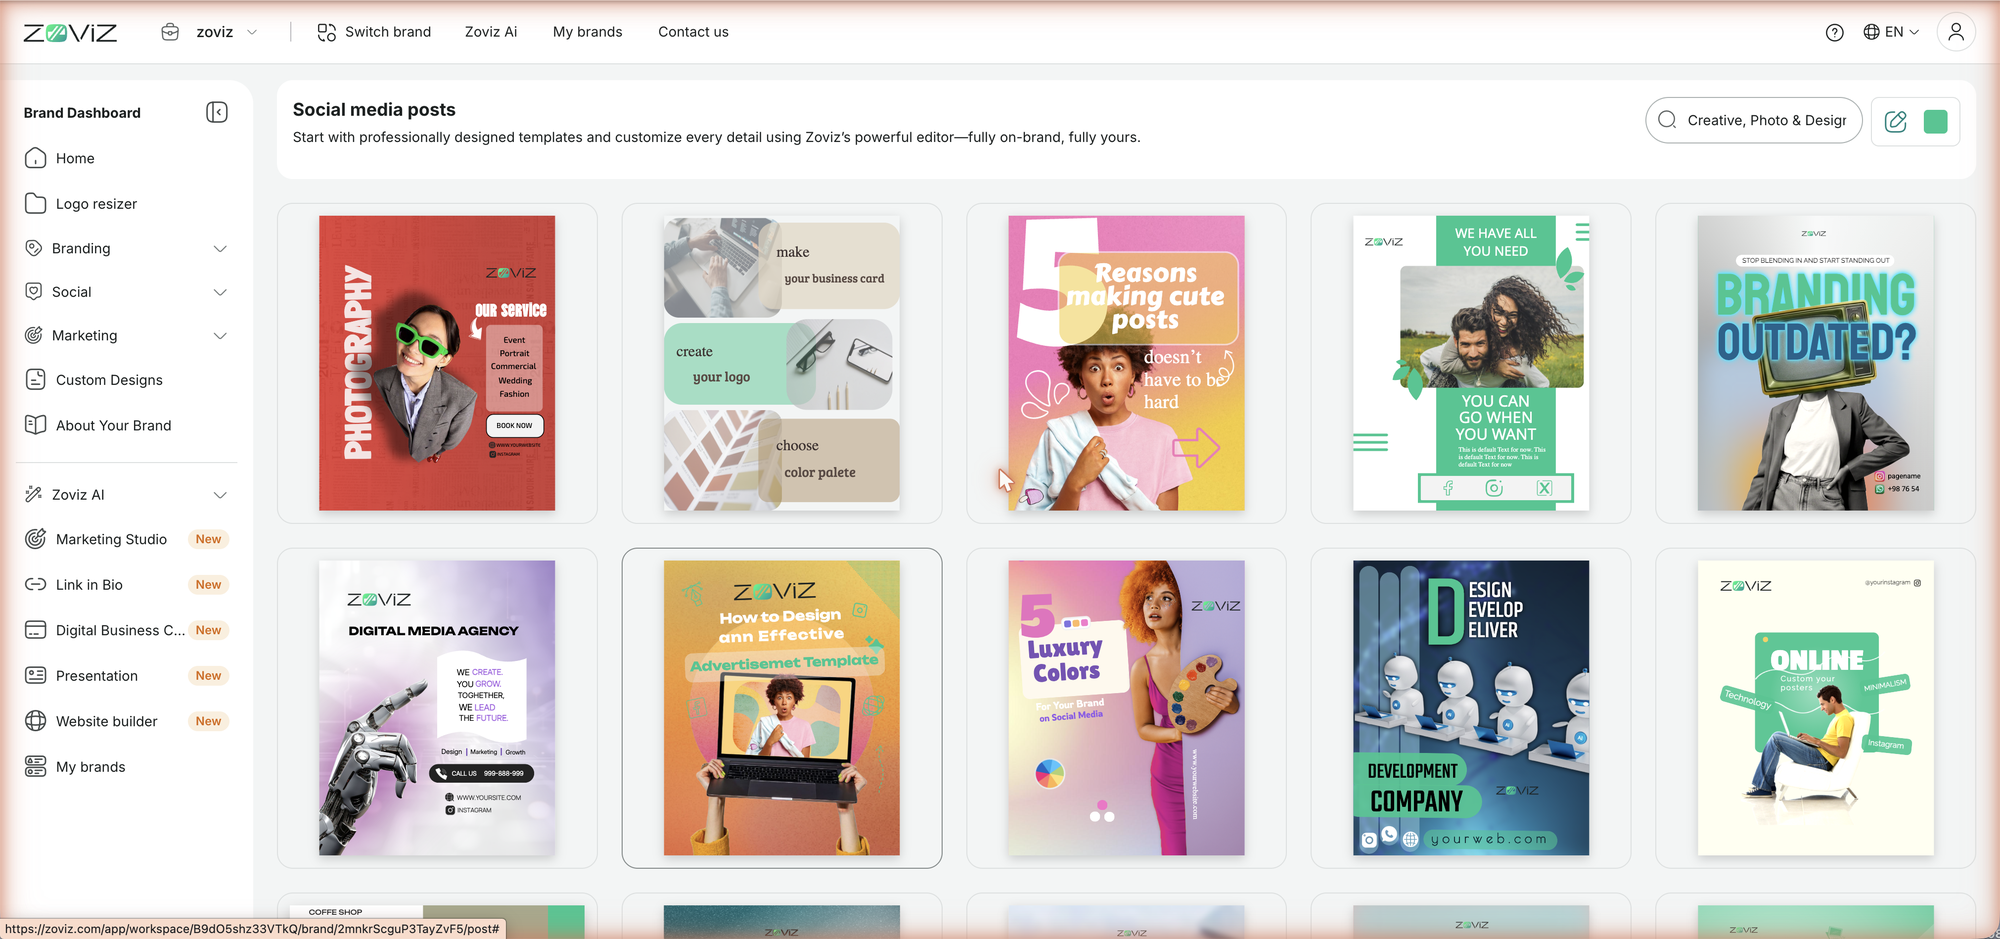The height and width of the screenshot is (939, 2000).
Task: Click the Zoviz logo
Action: point(70,33)
